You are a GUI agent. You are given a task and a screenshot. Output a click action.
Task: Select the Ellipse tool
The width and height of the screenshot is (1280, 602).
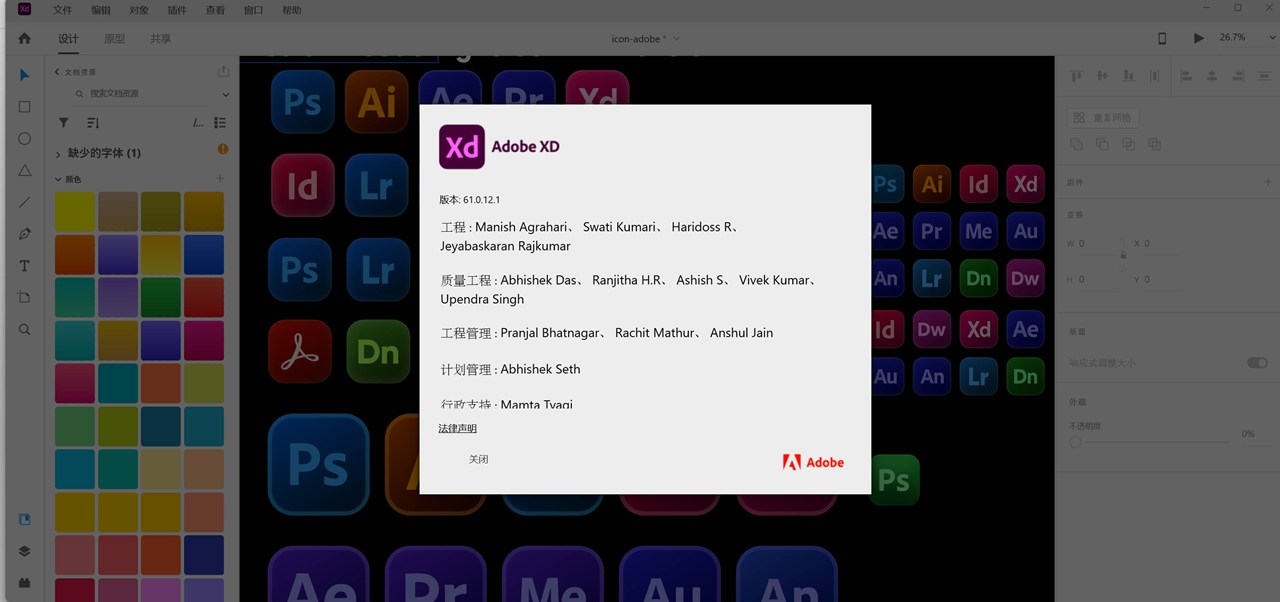pos(25,139)
